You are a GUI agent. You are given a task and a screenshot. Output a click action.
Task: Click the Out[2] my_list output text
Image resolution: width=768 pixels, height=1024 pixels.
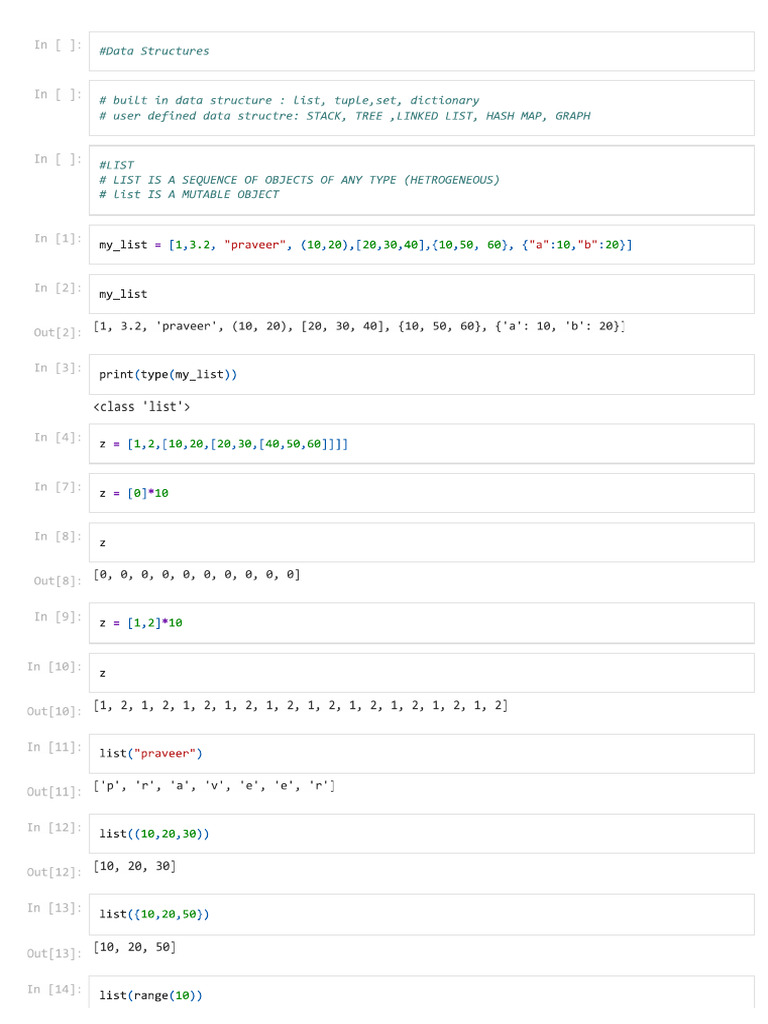358,327
